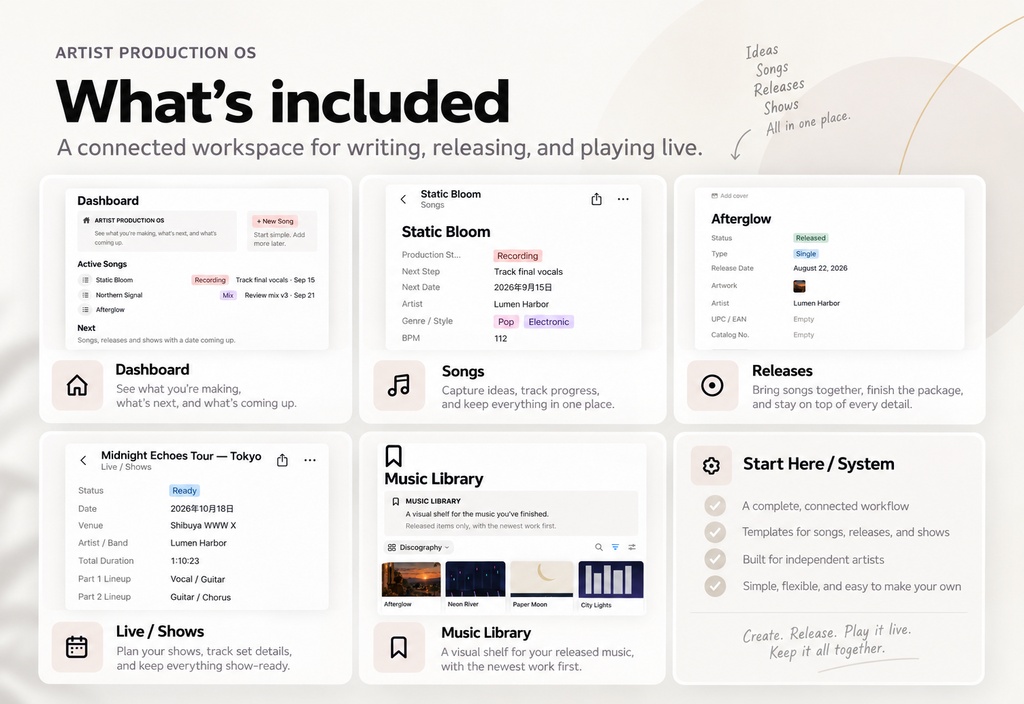Click the Catalog No. Empty field

[x=804, y=334]
